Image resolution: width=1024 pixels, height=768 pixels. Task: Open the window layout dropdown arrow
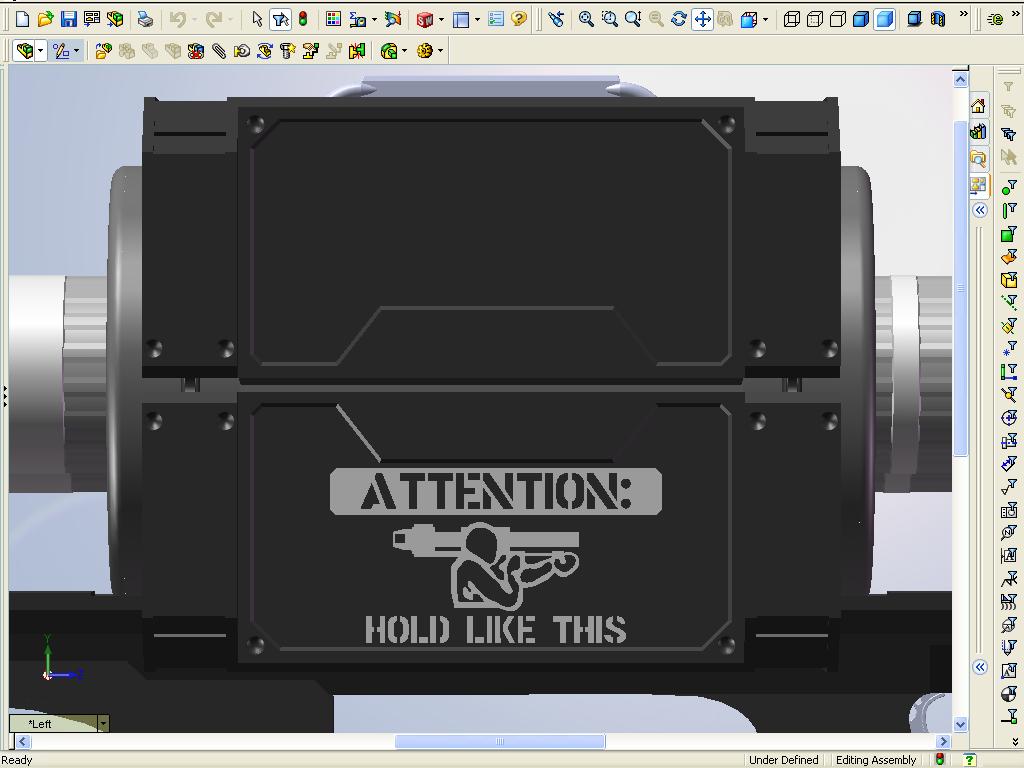[x=477, y=20]
